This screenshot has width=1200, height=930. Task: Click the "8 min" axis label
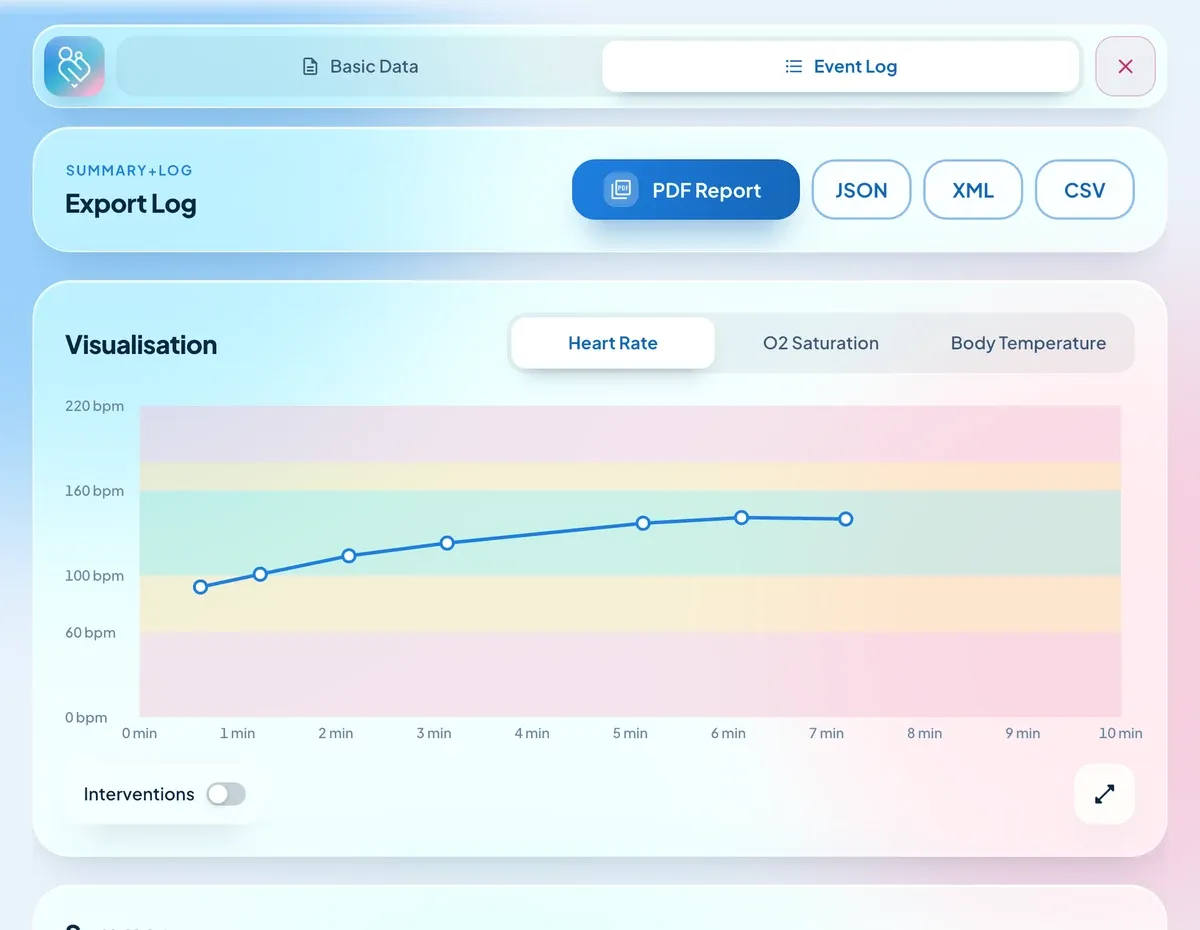925,733
